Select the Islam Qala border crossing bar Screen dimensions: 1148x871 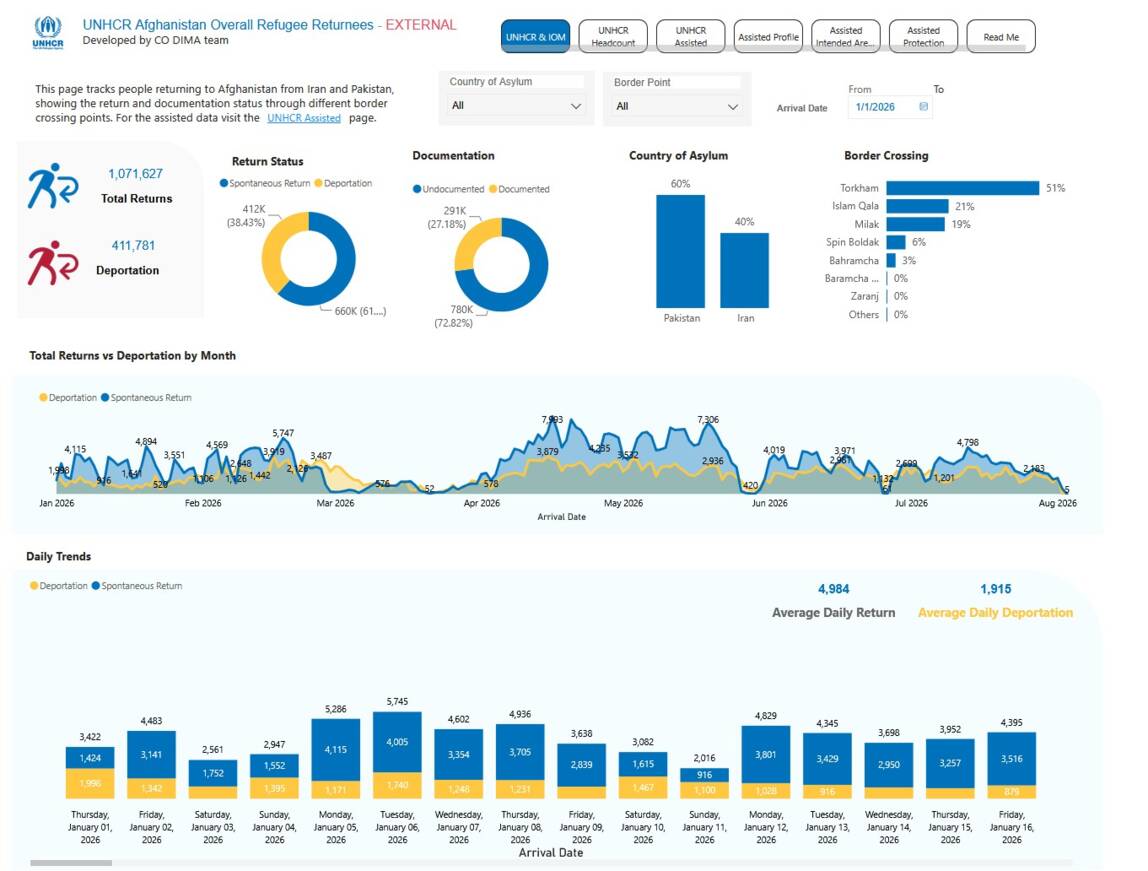[x=917, y=206]
